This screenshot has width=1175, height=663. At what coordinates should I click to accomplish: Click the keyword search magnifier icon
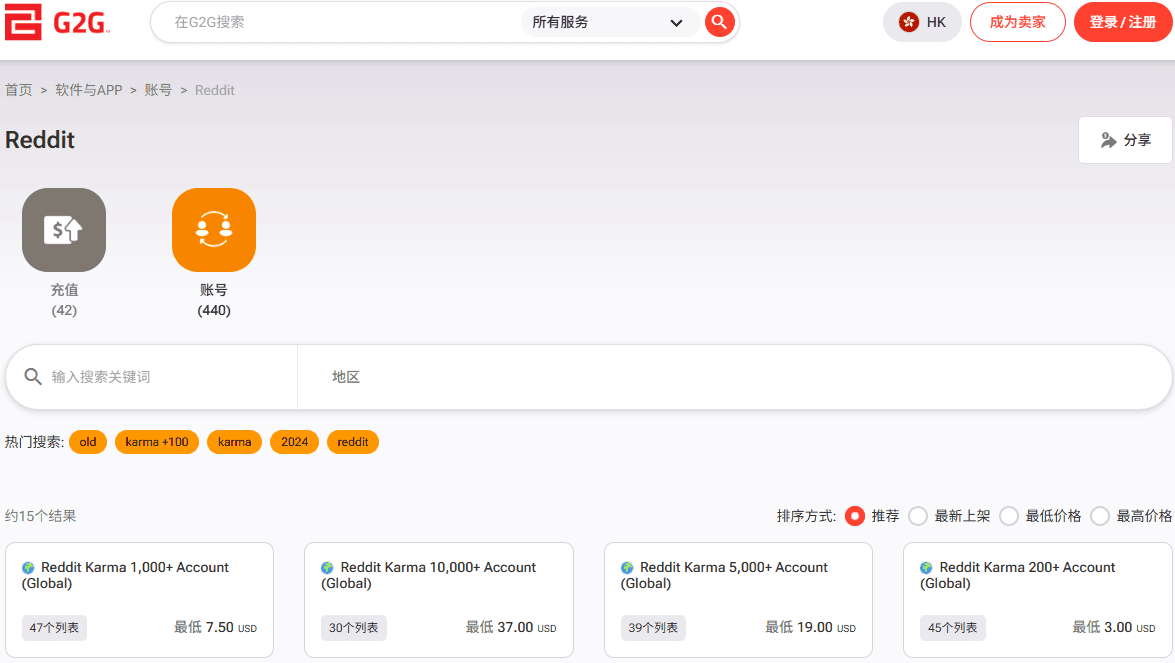pyautogui.click(x=33, y=377)
